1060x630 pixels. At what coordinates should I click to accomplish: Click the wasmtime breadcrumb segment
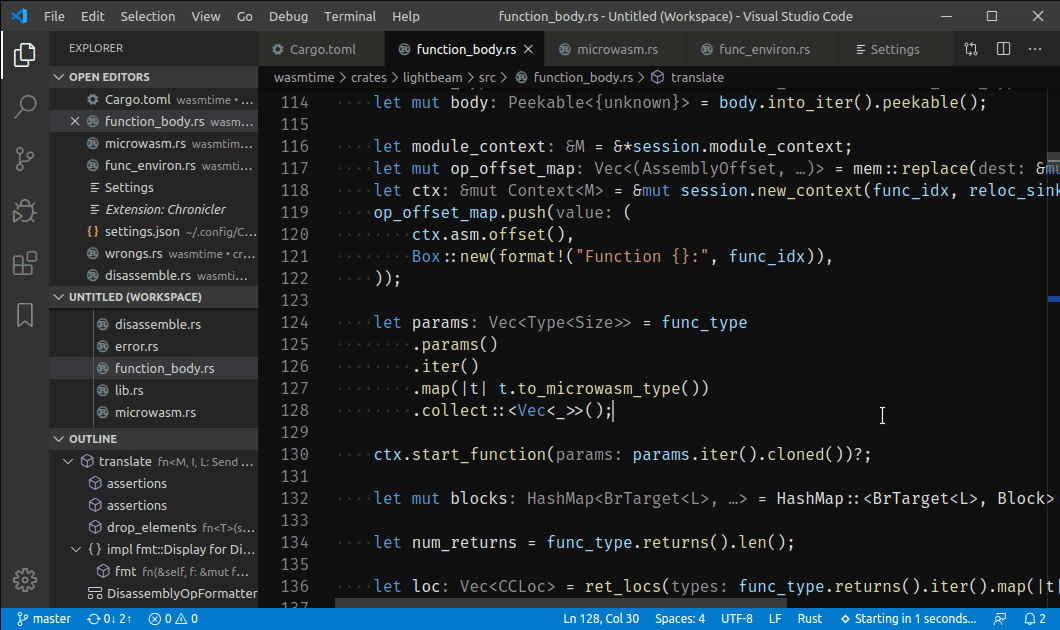click(x=304, y=77)
